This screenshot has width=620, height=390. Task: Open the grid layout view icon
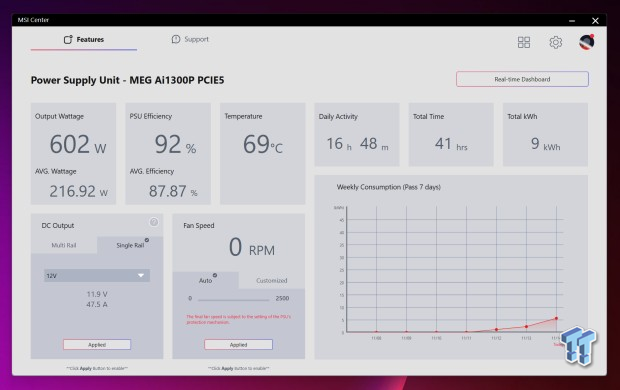(x=524, y=42)
